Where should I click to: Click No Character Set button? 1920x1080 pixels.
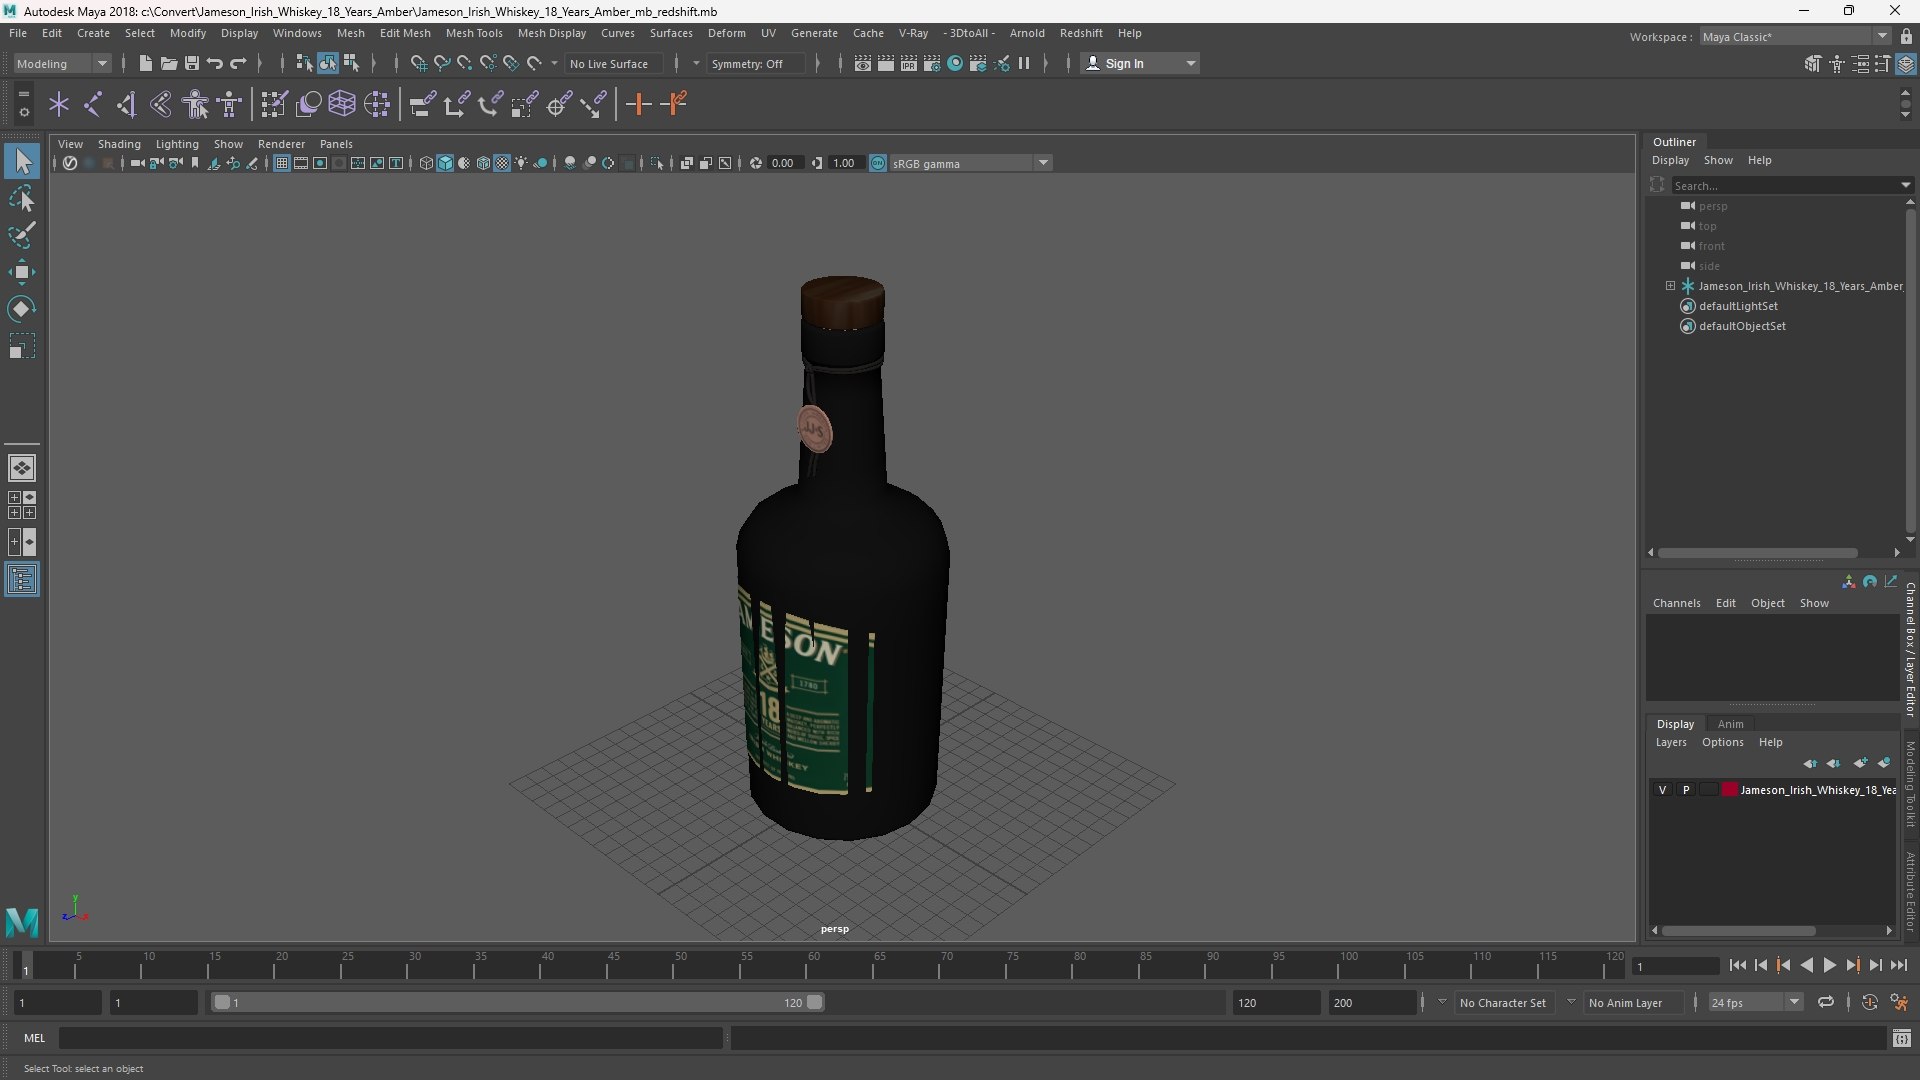click(1502, 1002)
